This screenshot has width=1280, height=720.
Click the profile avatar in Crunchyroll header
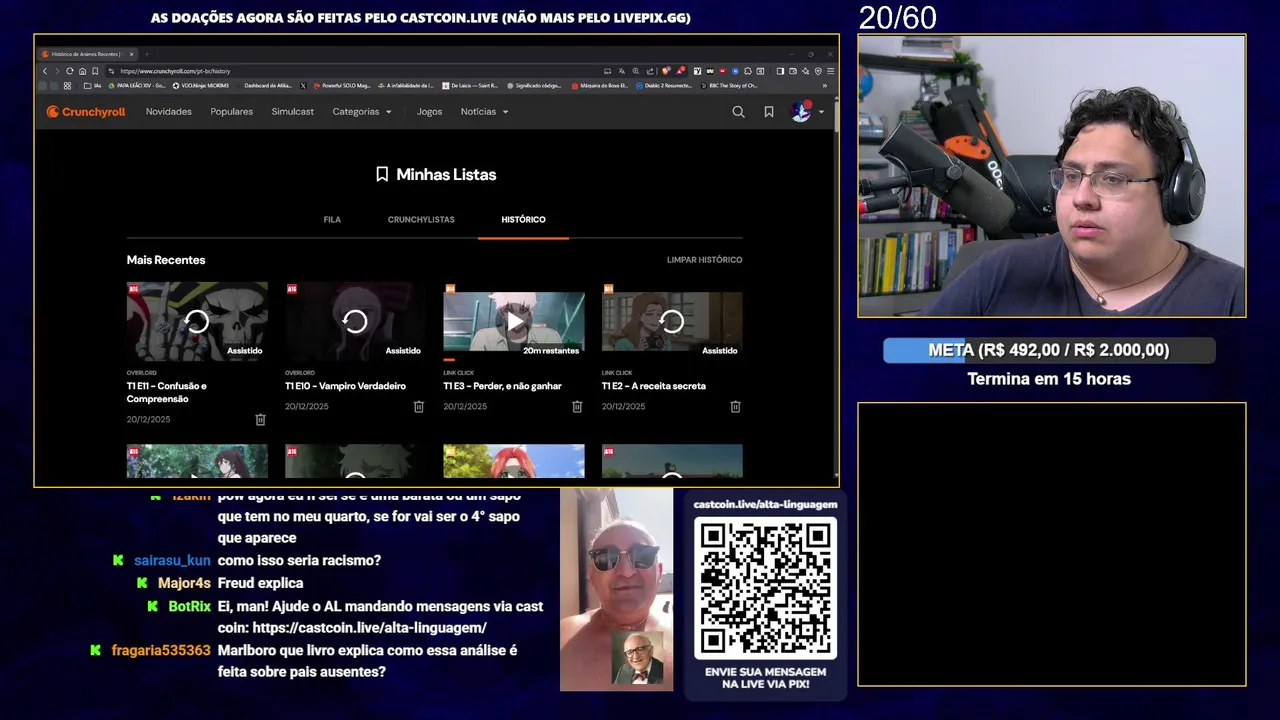click(801, 111)
